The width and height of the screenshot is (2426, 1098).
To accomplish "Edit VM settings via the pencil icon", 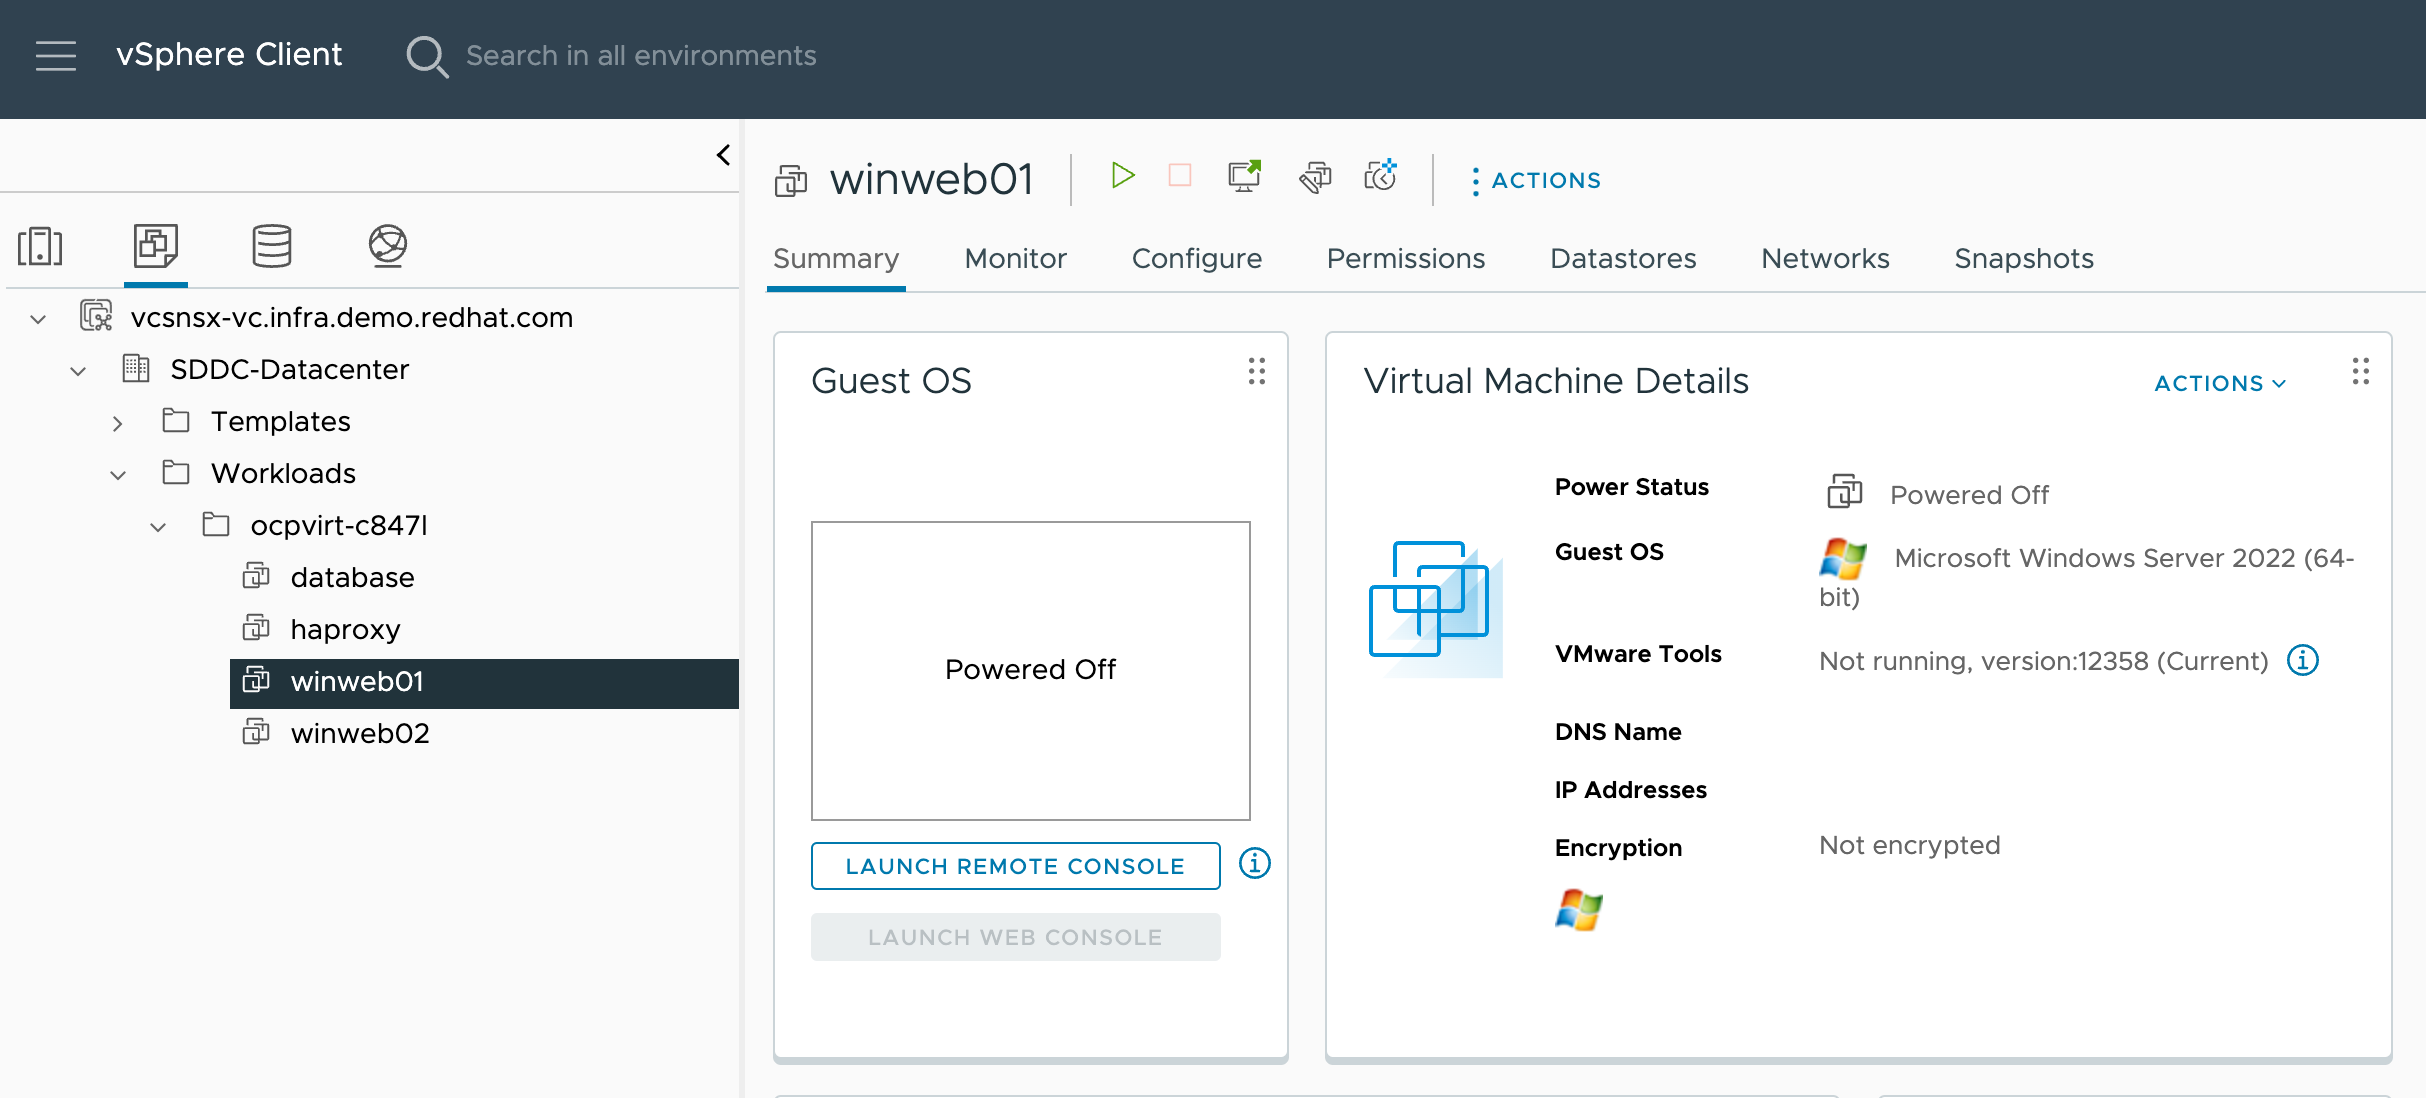I will (x=1315, y=176).
